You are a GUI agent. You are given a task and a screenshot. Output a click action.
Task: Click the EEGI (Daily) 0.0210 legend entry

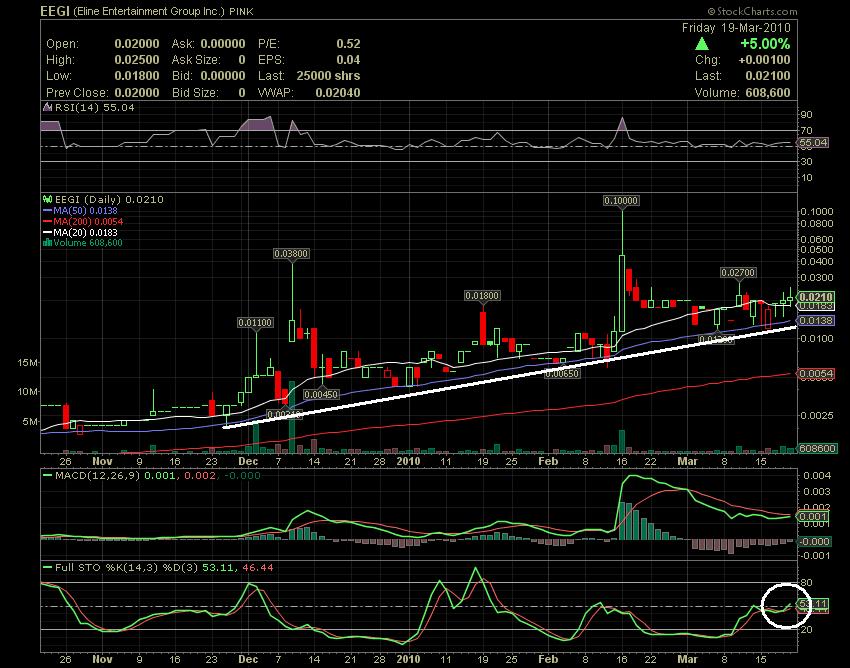109,200
